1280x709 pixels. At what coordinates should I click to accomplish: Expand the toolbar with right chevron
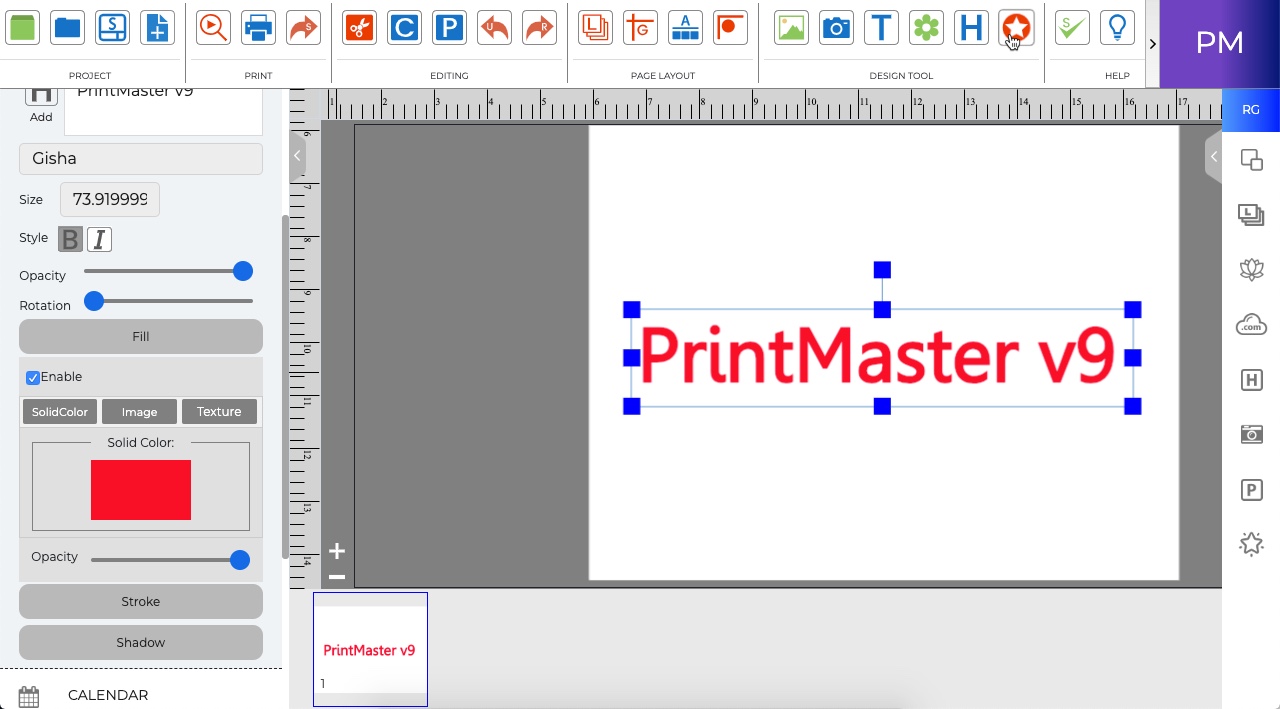click(x=1152, y=44)
